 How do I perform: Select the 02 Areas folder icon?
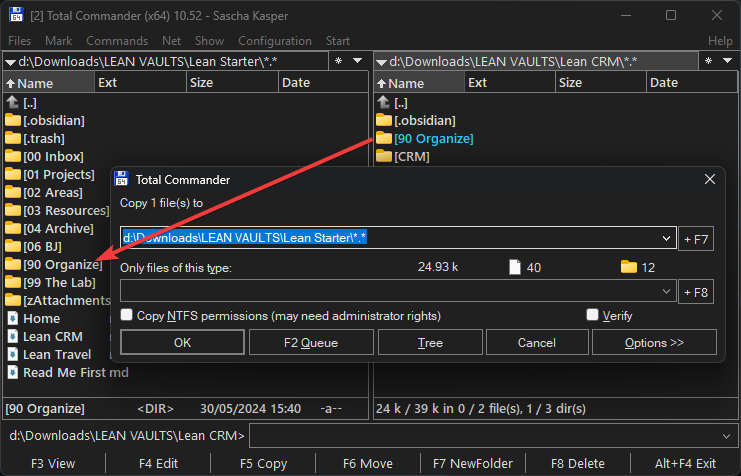(x=13, y=192)
